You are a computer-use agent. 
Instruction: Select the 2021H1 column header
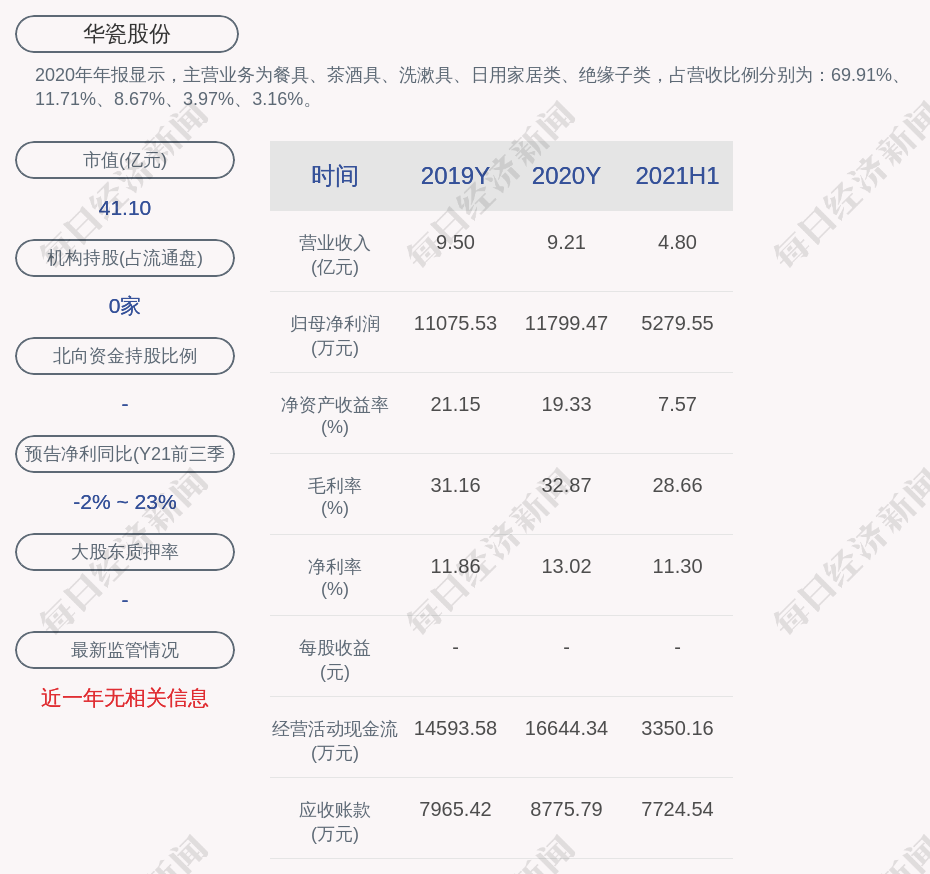point(677,176)
